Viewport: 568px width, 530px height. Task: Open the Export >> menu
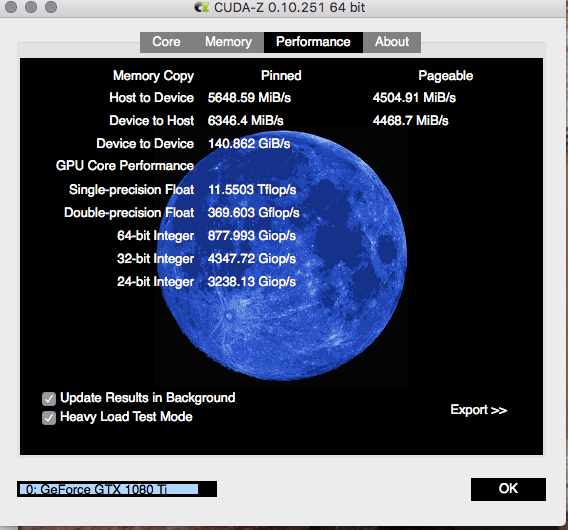click(479, 410)
